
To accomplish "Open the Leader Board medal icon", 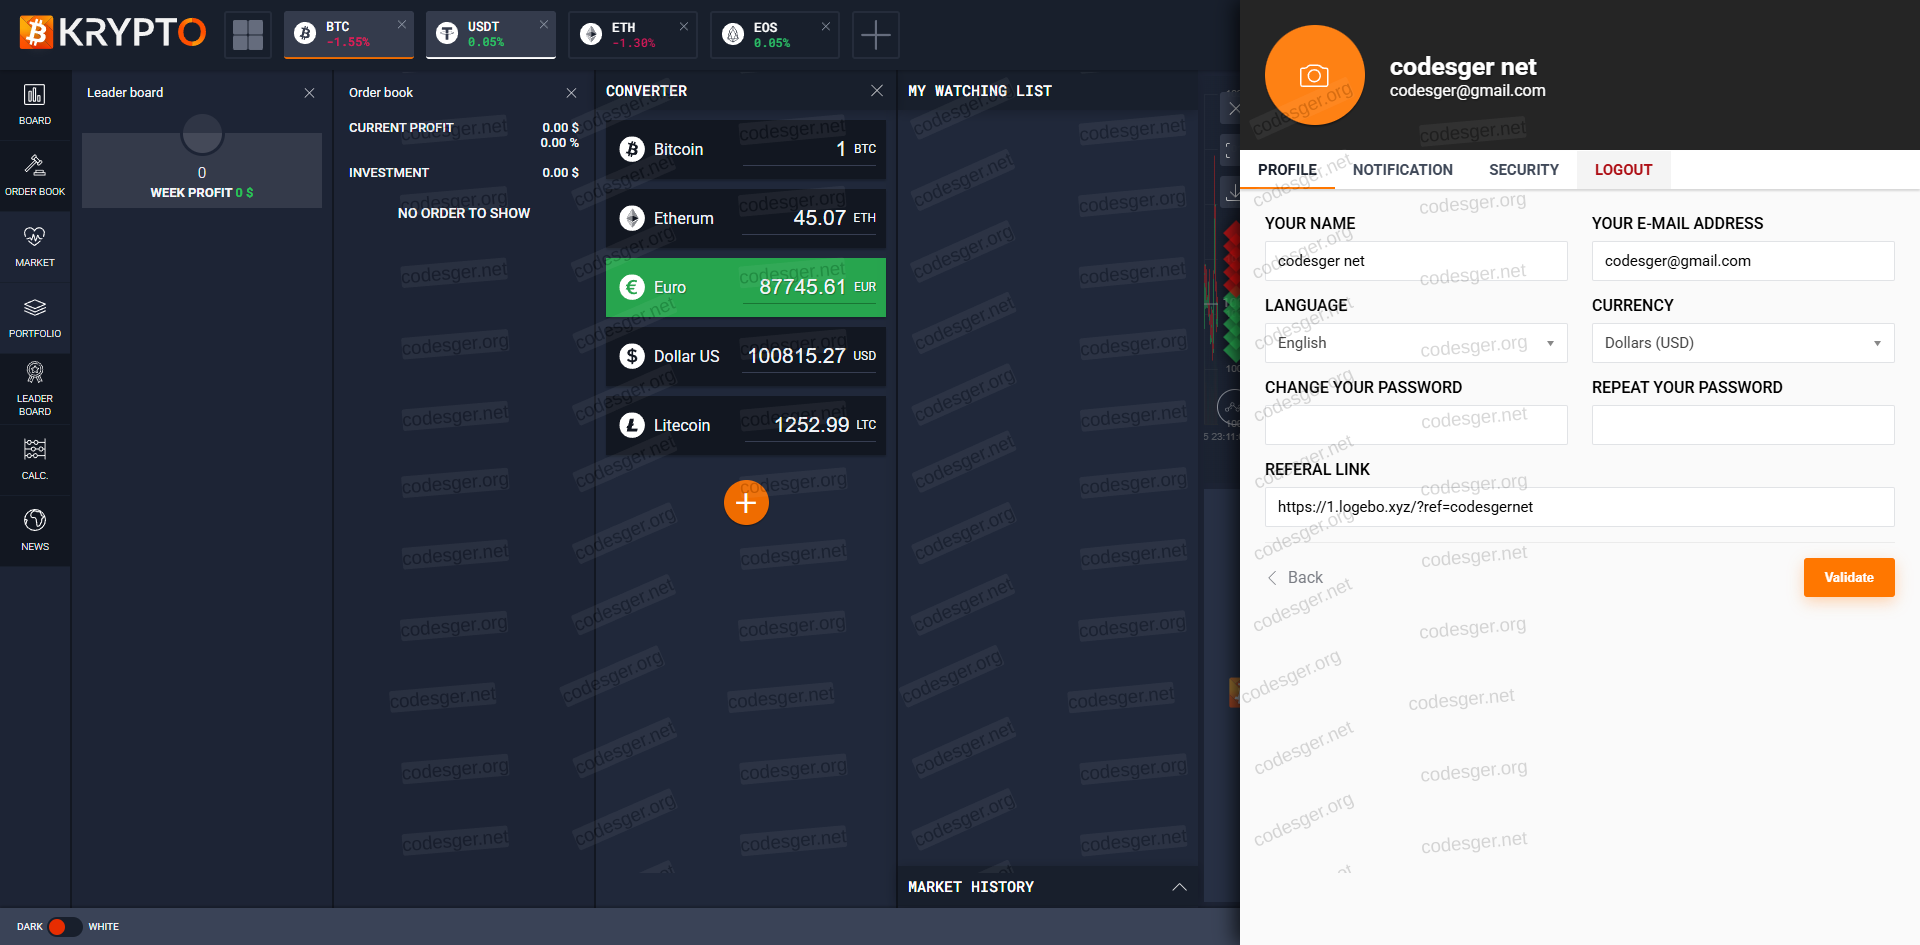I will tap(35, 374).
